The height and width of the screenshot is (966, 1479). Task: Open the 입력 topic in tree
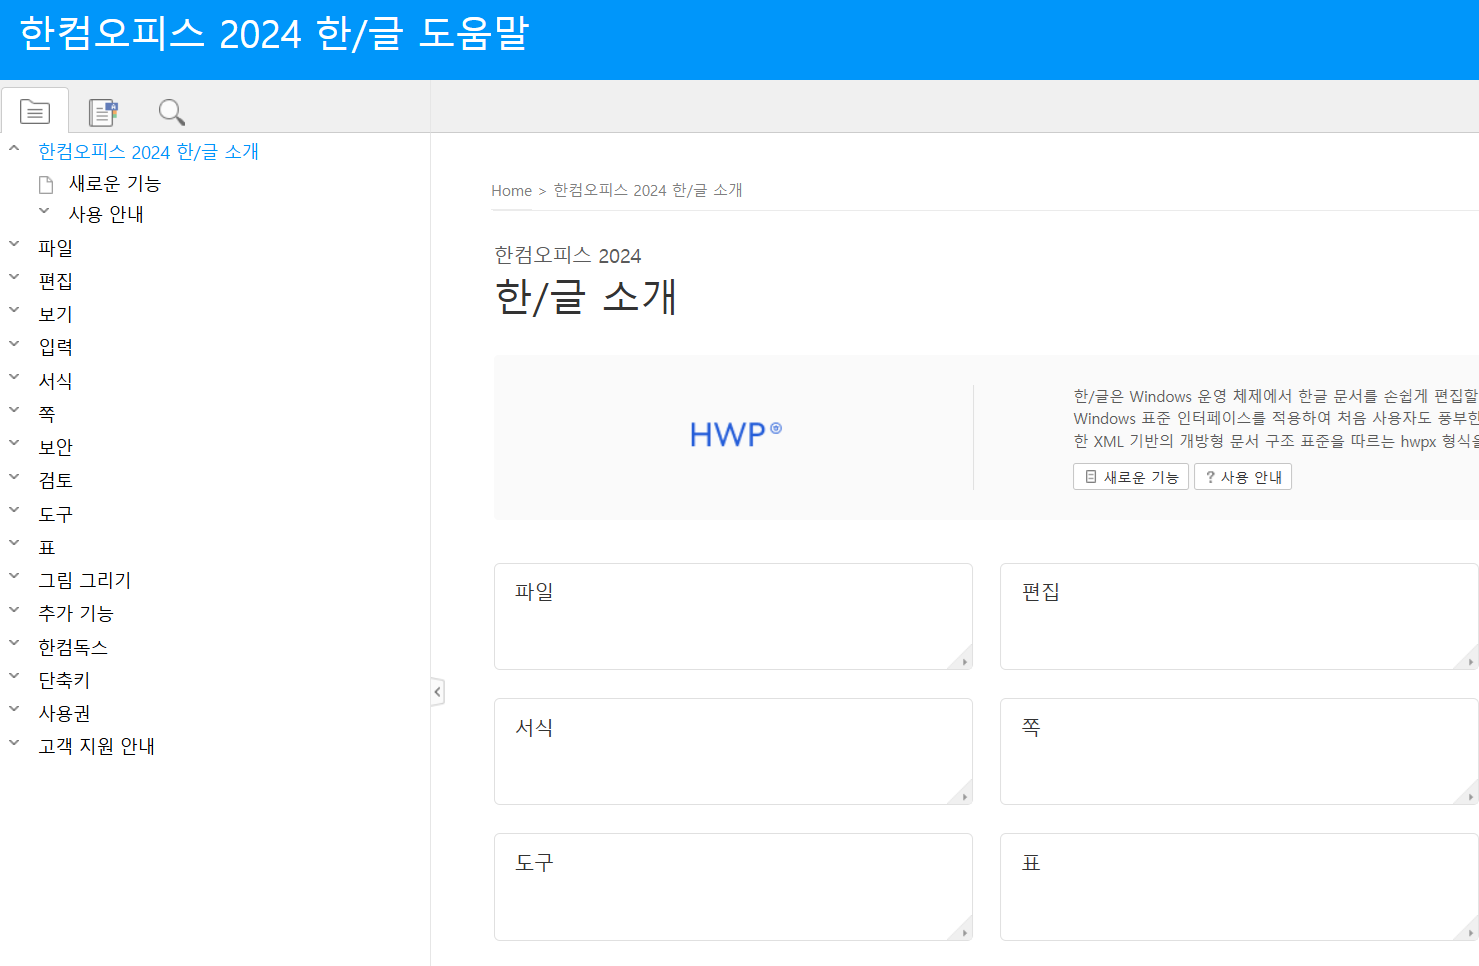56,347
